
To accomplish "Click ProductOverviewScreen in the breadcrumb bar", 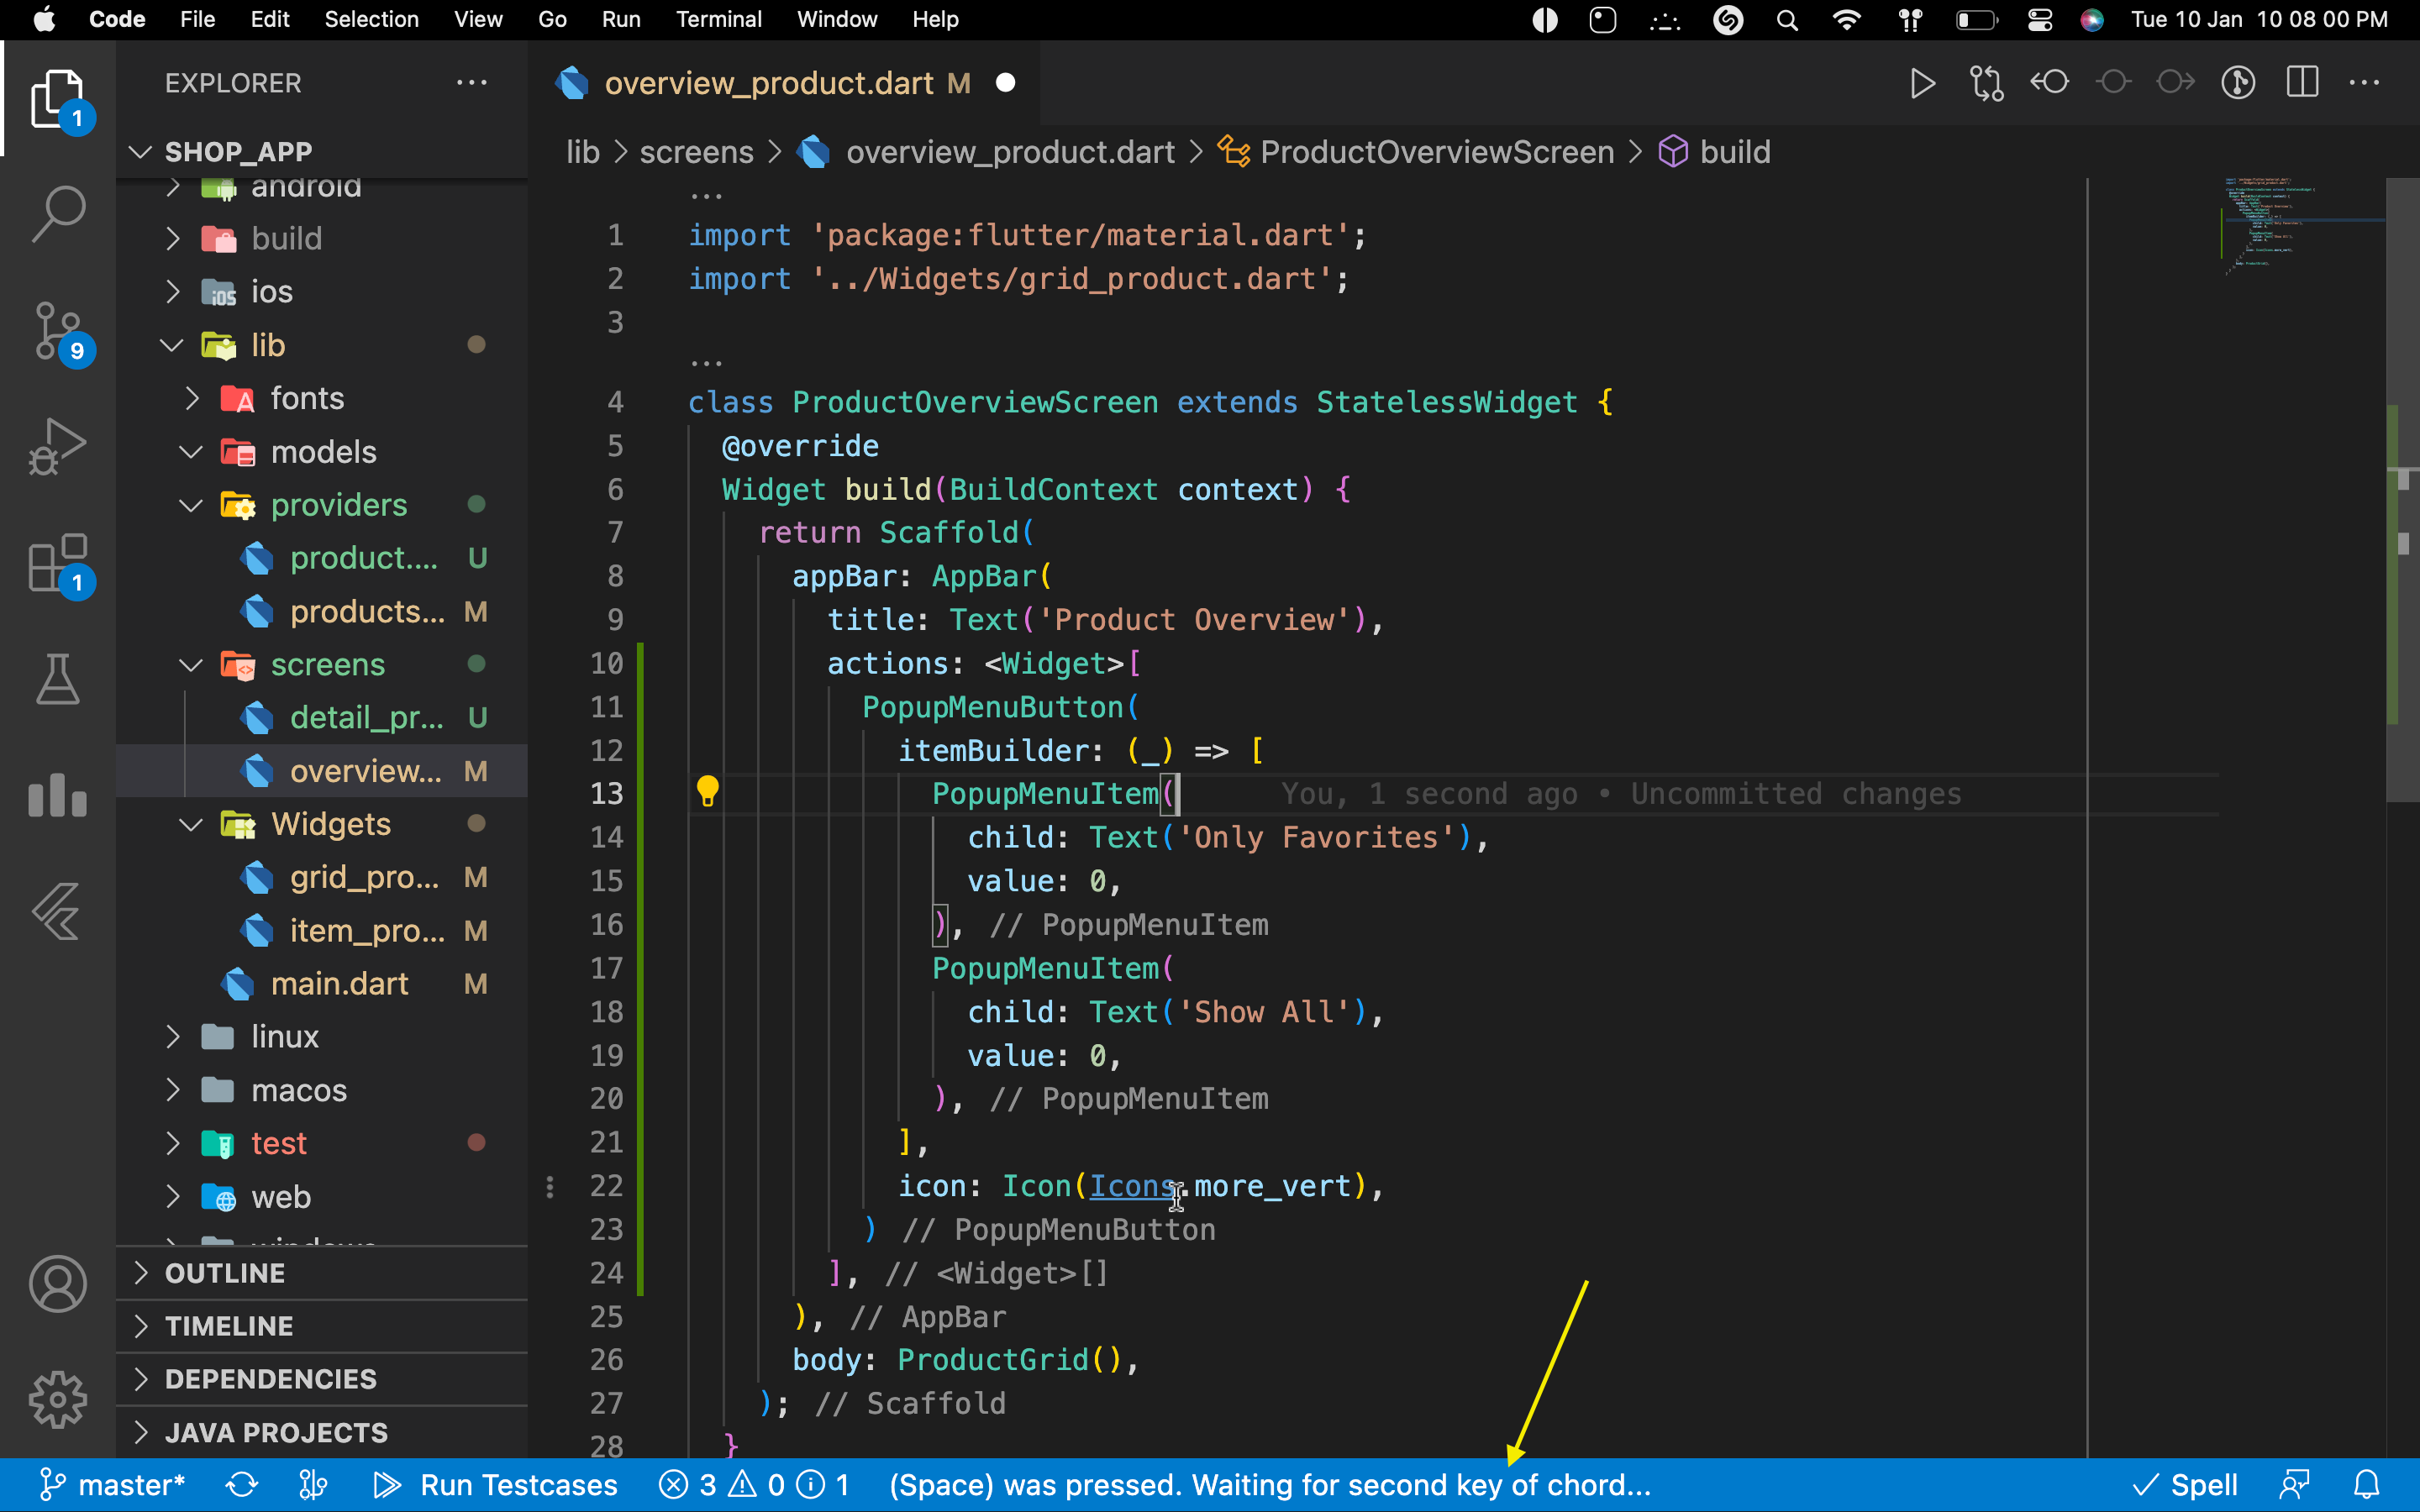I will click(1436, 151).
